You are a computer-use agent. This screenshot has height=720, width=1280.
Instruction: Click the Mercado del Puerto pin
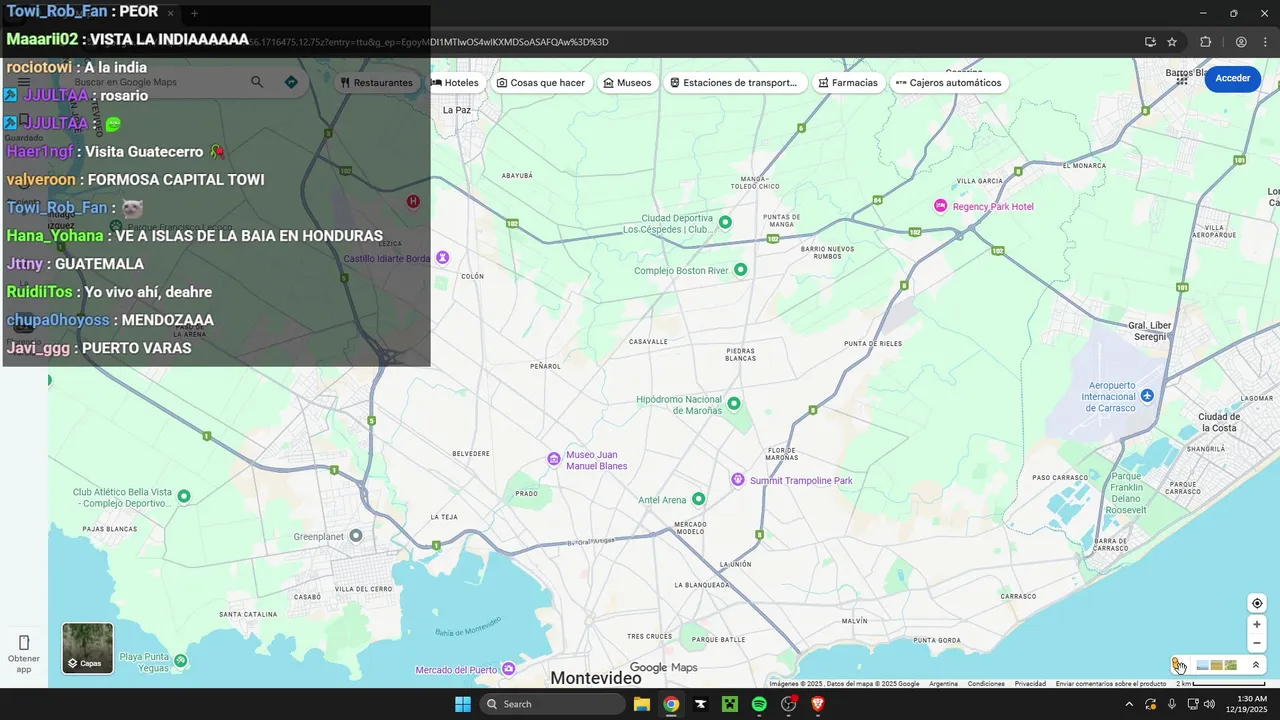508,668
